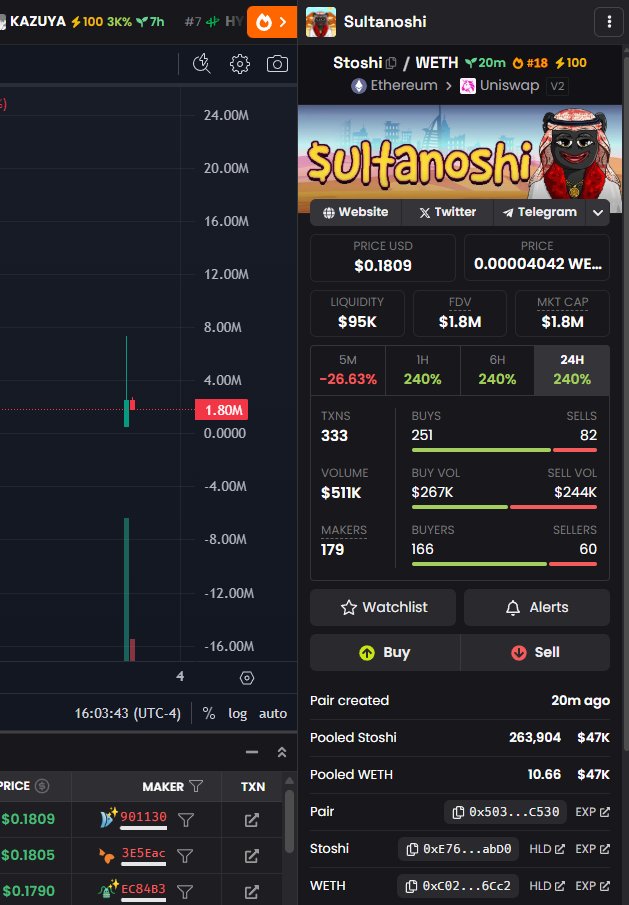Click the KAZUYA trending ticker item
629x905 pixels.
[x=82, y=22]
